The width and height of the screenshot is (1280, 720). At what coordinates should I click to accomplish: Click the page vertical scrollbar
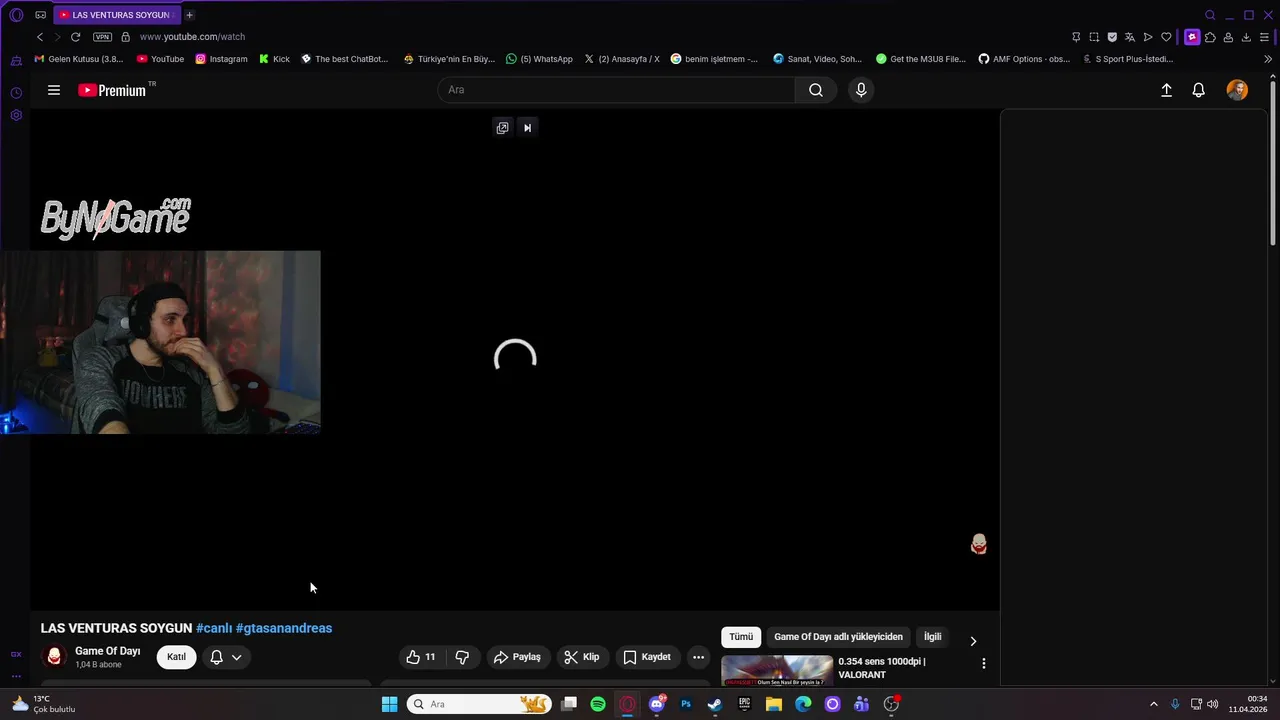click(x=1273, y=165)
